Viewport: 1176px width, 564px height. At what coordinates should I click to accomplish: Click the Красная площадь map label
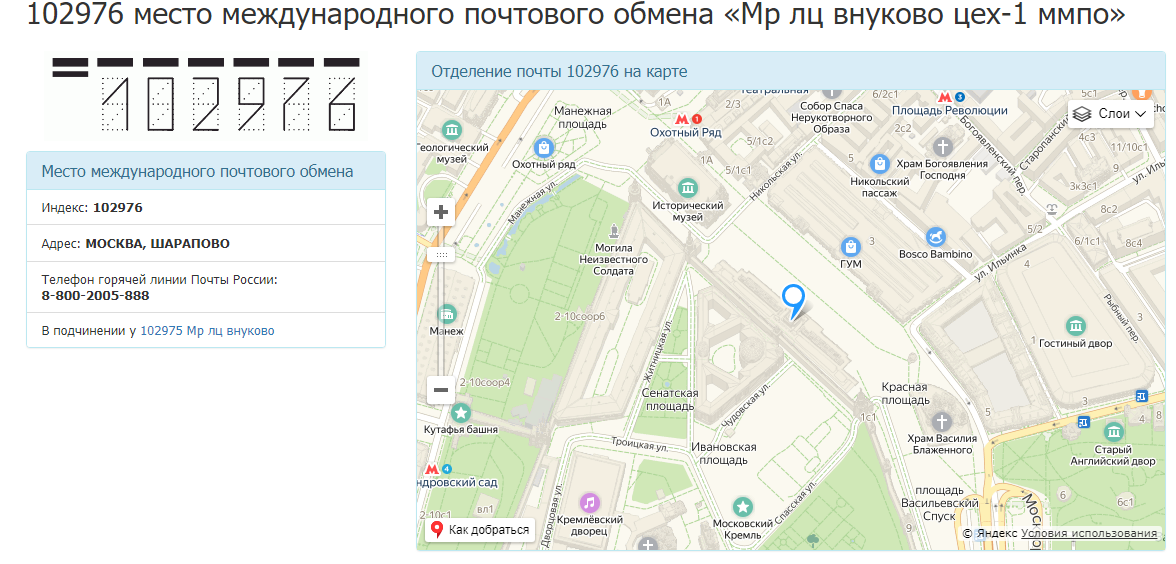point(904,394)
